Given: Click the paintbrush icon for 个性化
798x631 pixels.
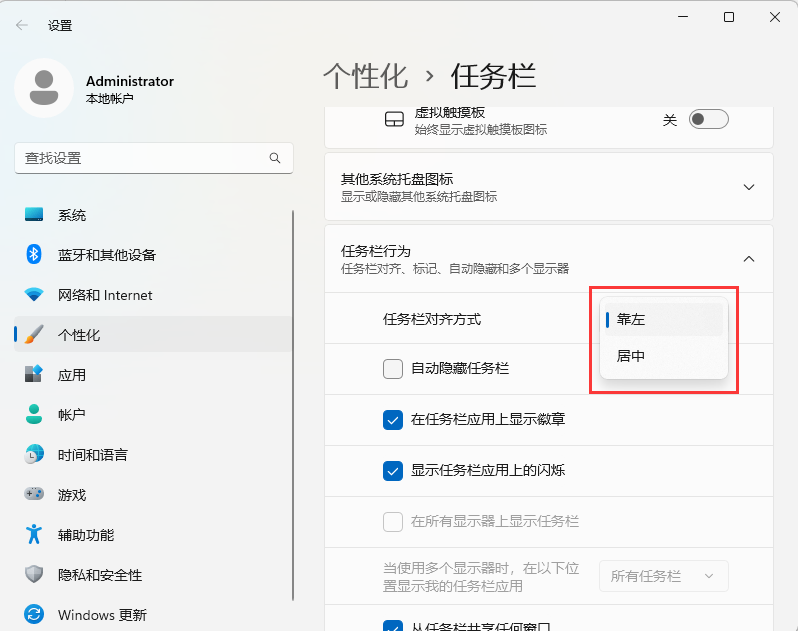Looking at the screenshot, I should coord(34,334).
